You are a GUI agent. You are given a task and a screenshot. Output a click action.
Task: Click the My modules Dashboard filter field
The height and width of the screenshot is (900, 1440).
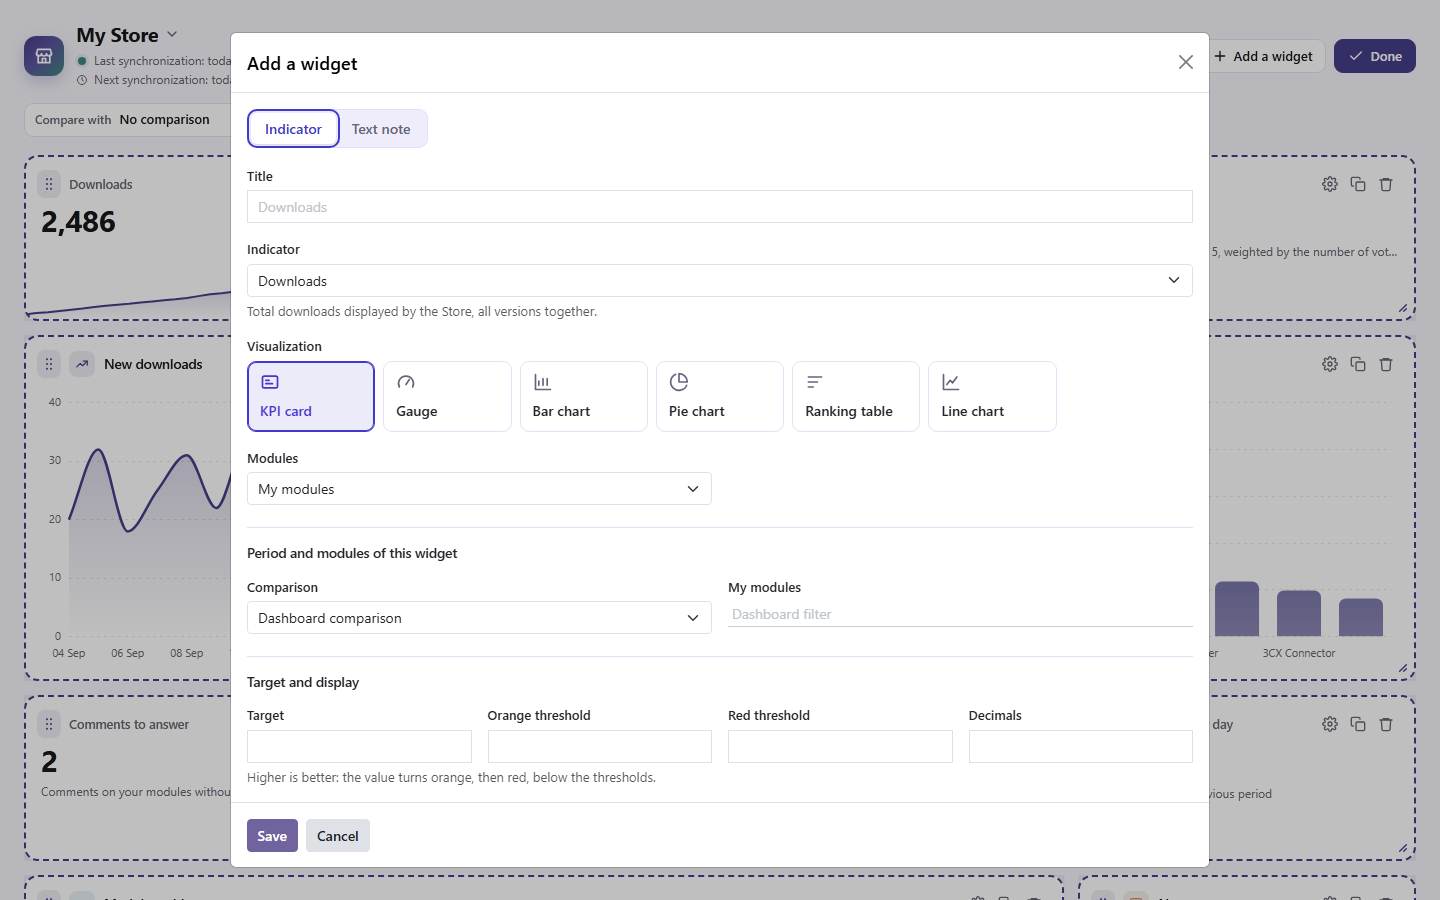[x=960, y=614]
